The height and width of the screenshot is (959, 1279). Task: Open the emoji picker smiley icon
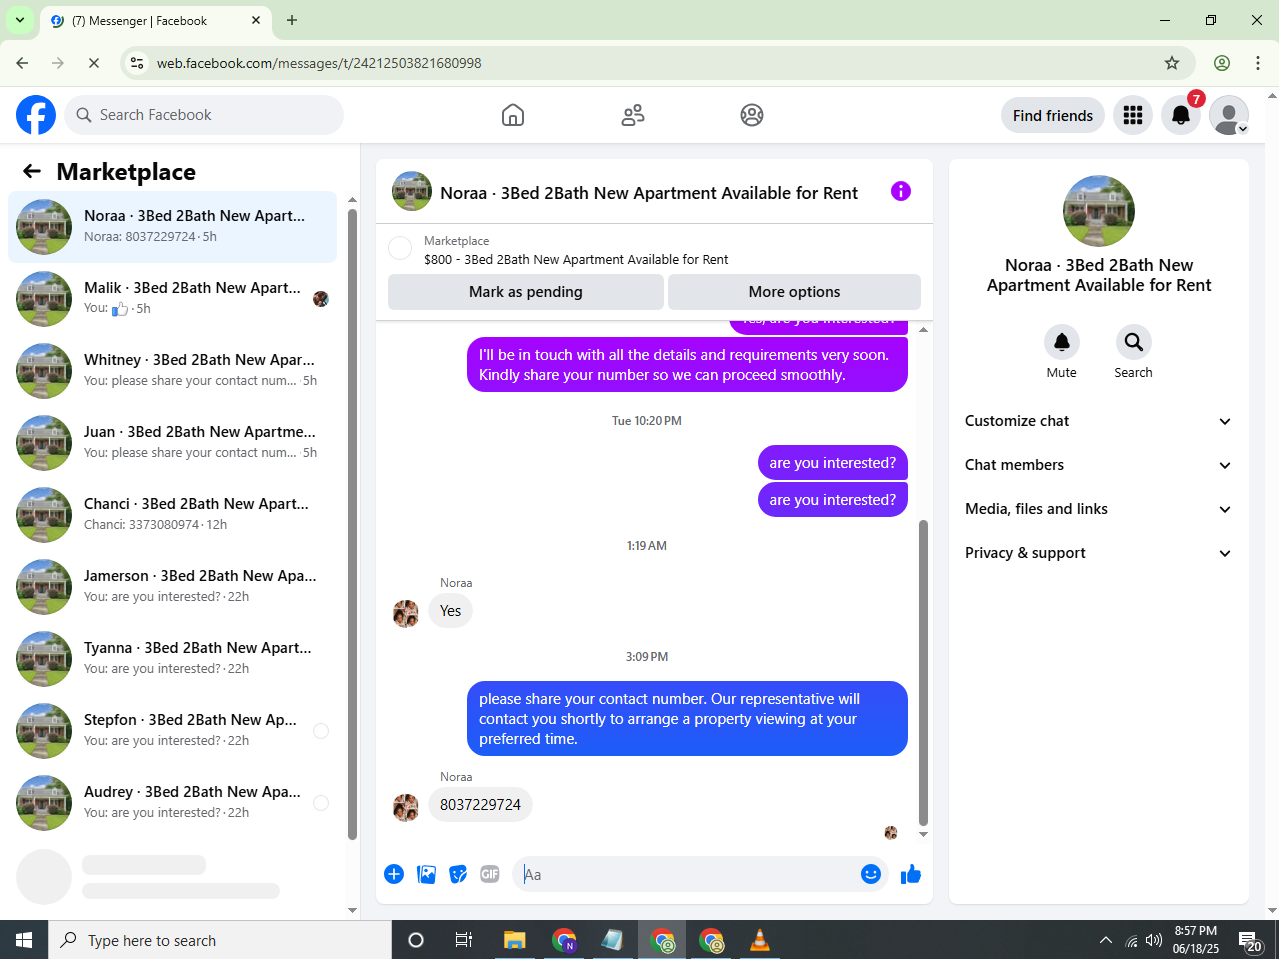(871, 874)
